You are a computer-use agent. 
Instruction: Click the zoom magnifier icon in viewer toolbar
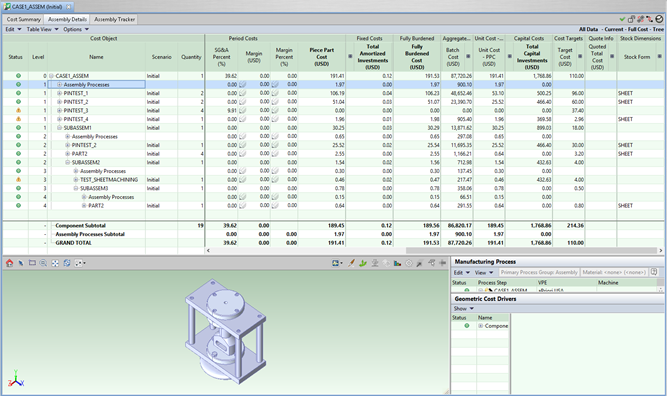click(43, 263)
